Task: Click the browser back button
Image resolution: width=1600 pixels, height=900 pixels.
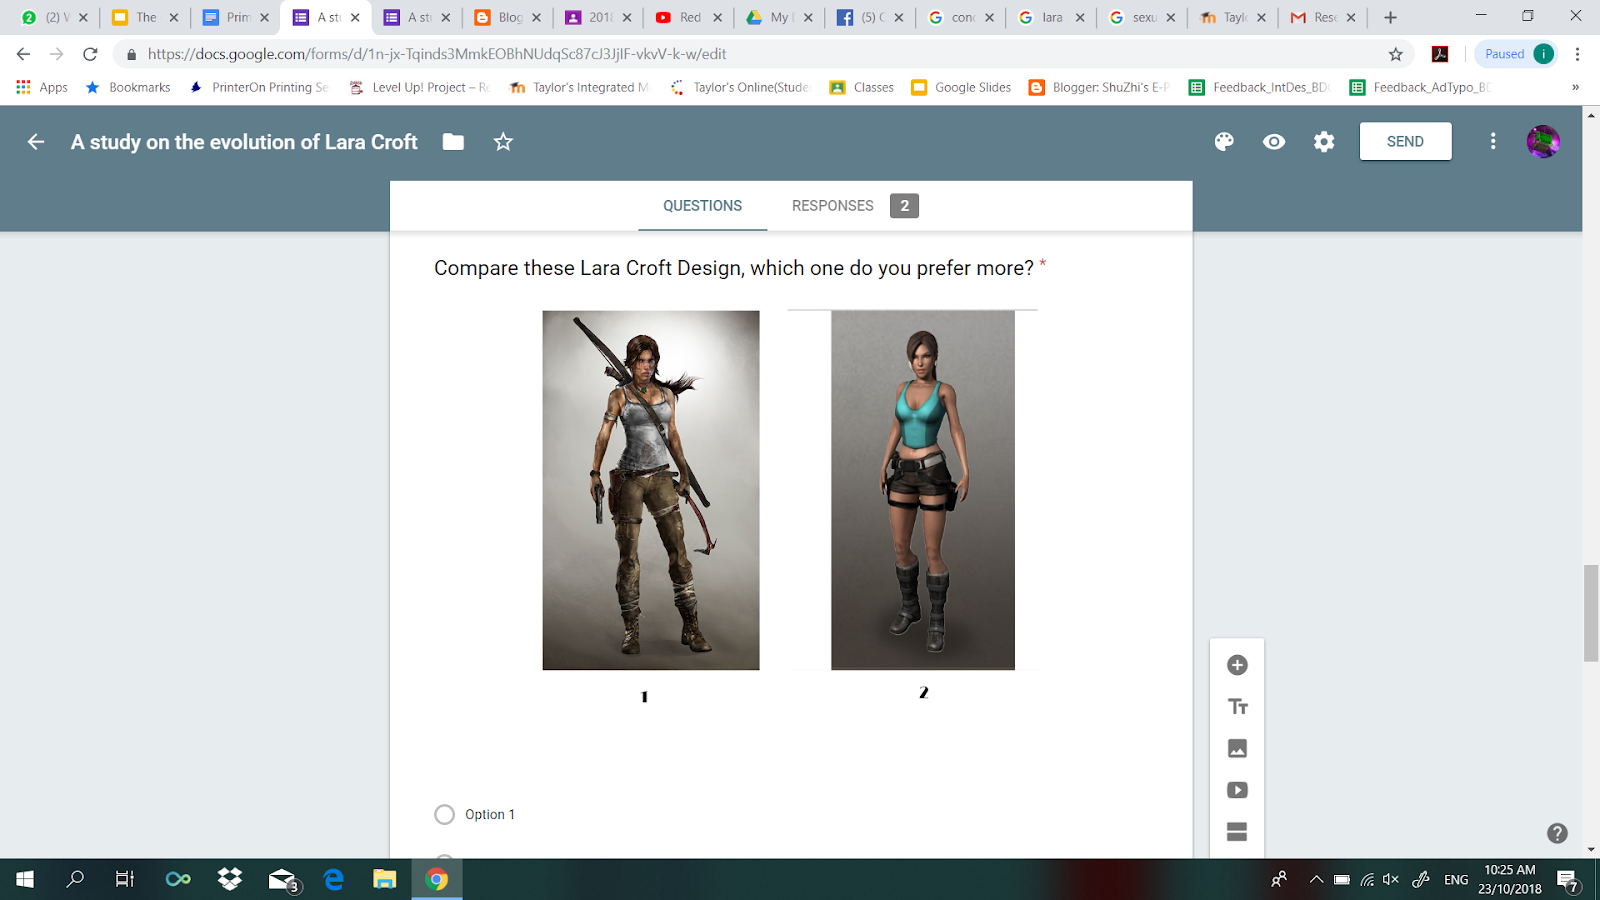Action: (24, 54)
